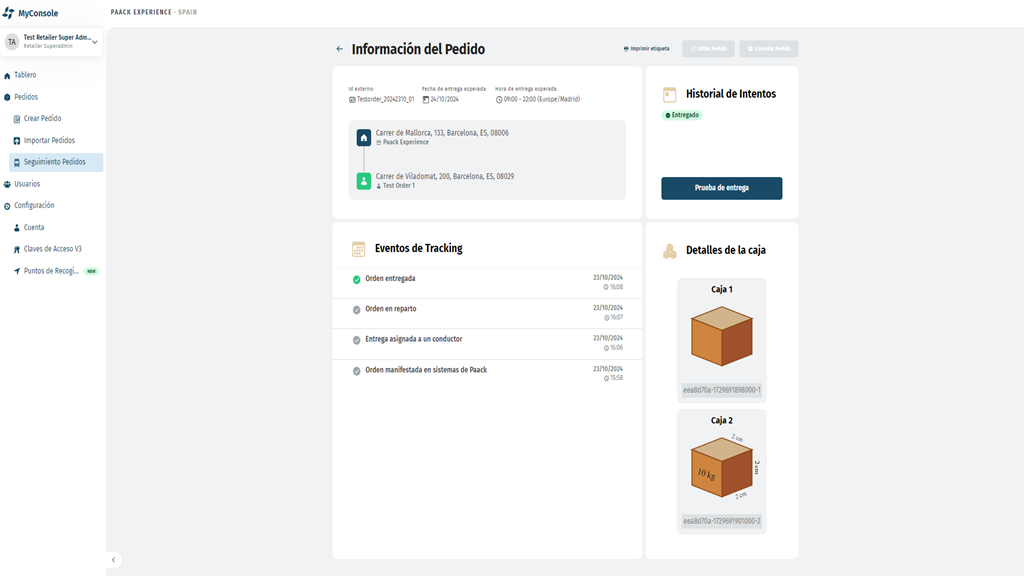Expand the Configuración sidebar section
This screenshot has height=576, width=1024.
[34, 206]
